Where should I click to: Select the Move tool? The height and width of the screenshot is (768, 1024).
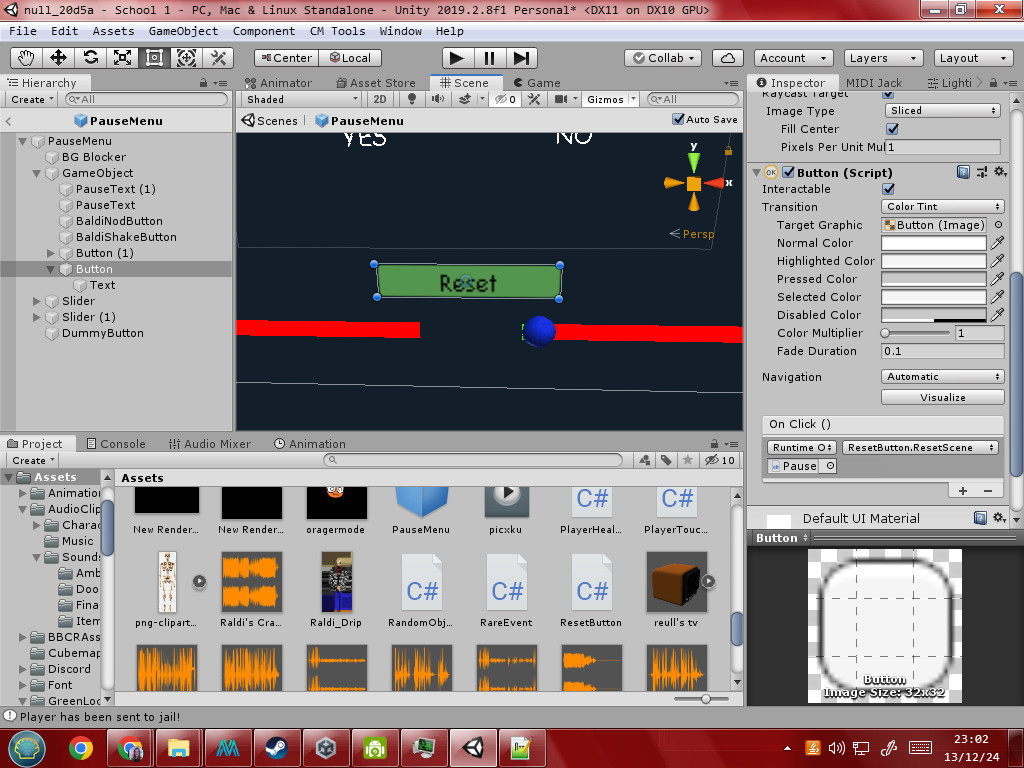click(58, 58)
